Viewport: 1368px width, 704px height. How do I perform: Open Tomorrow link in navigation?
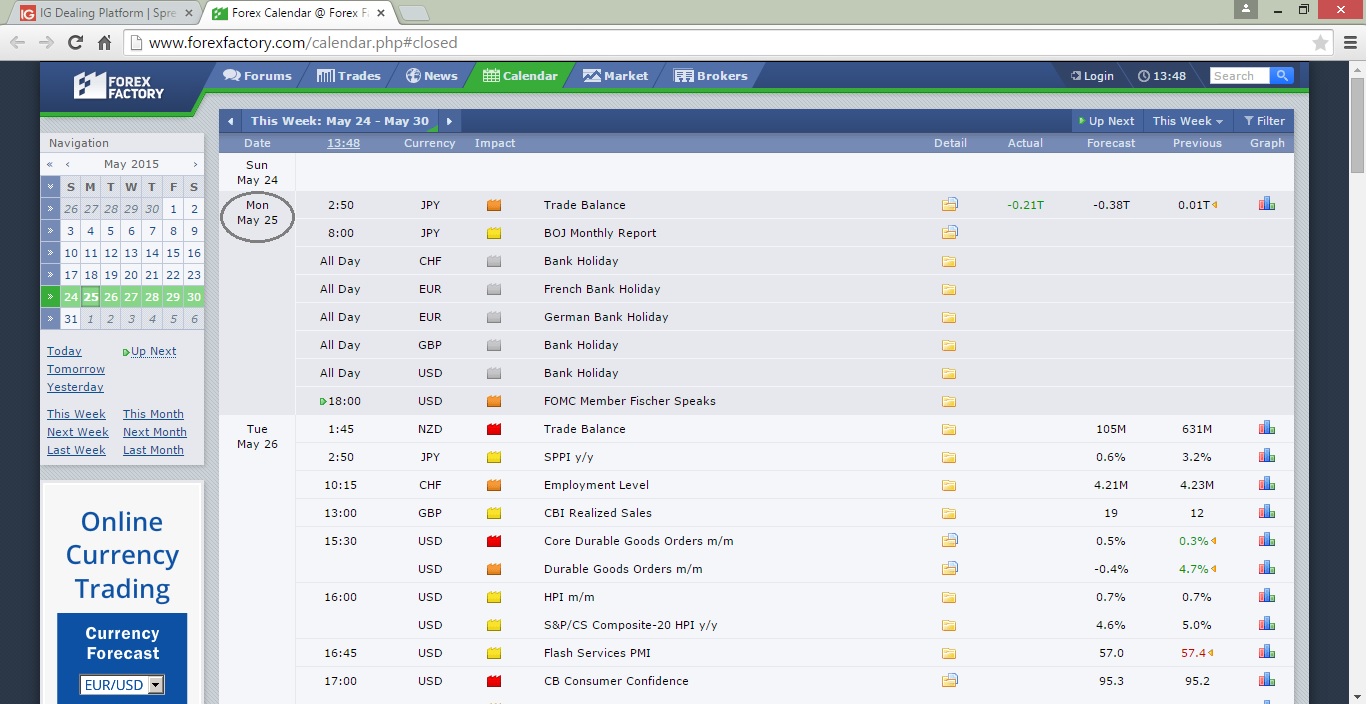click(x=76, y=369)
